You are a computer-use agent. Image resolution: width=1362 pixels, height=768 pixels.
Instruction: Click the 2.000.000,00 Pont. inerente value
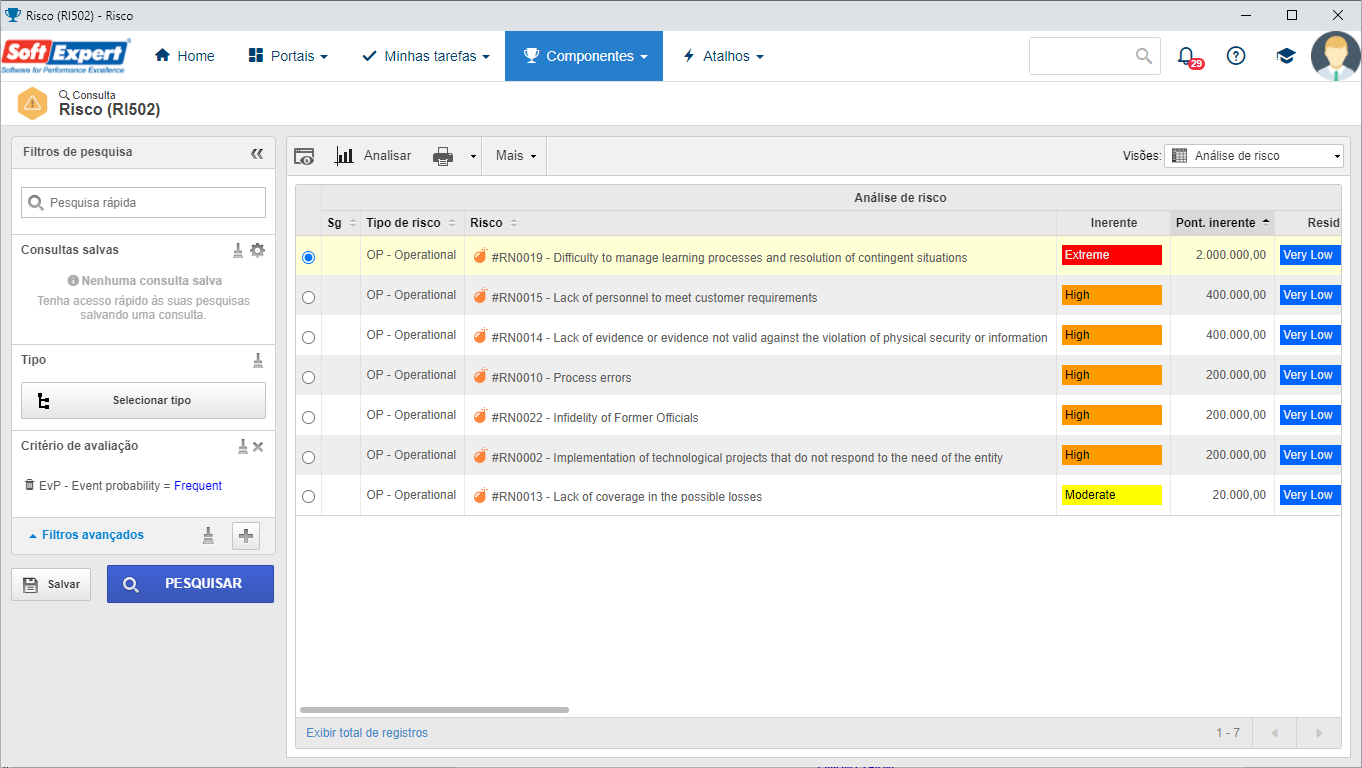(x=1230, y=256)
